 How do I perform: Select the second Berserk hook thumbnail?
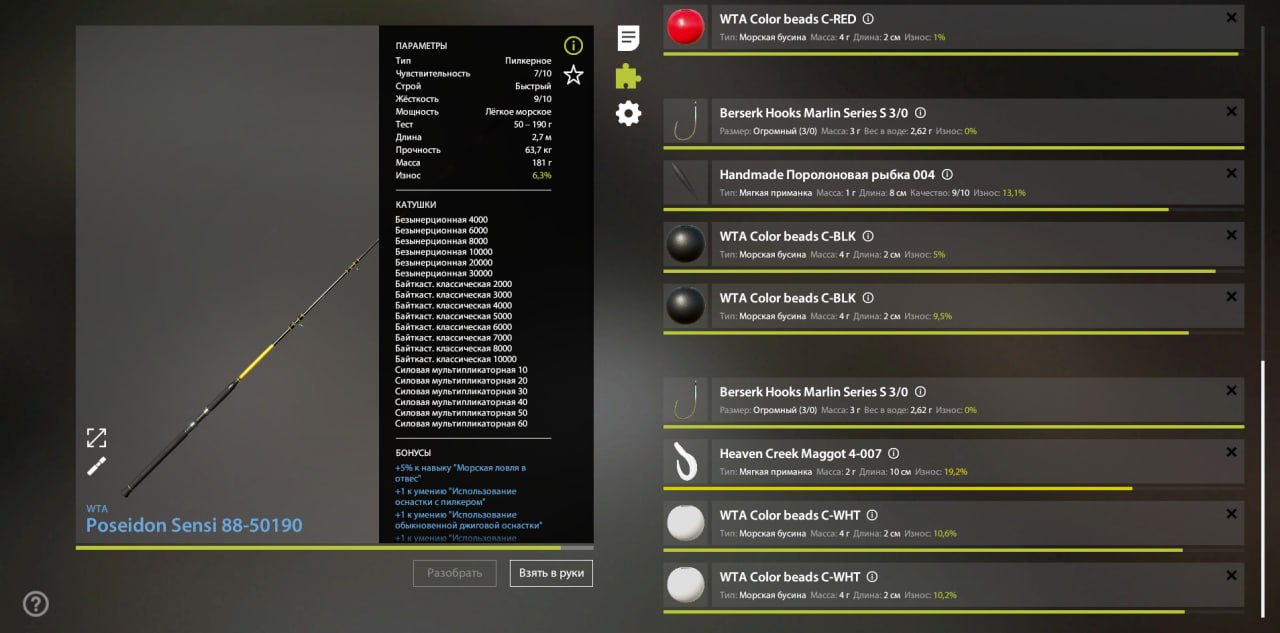(686, 400)
